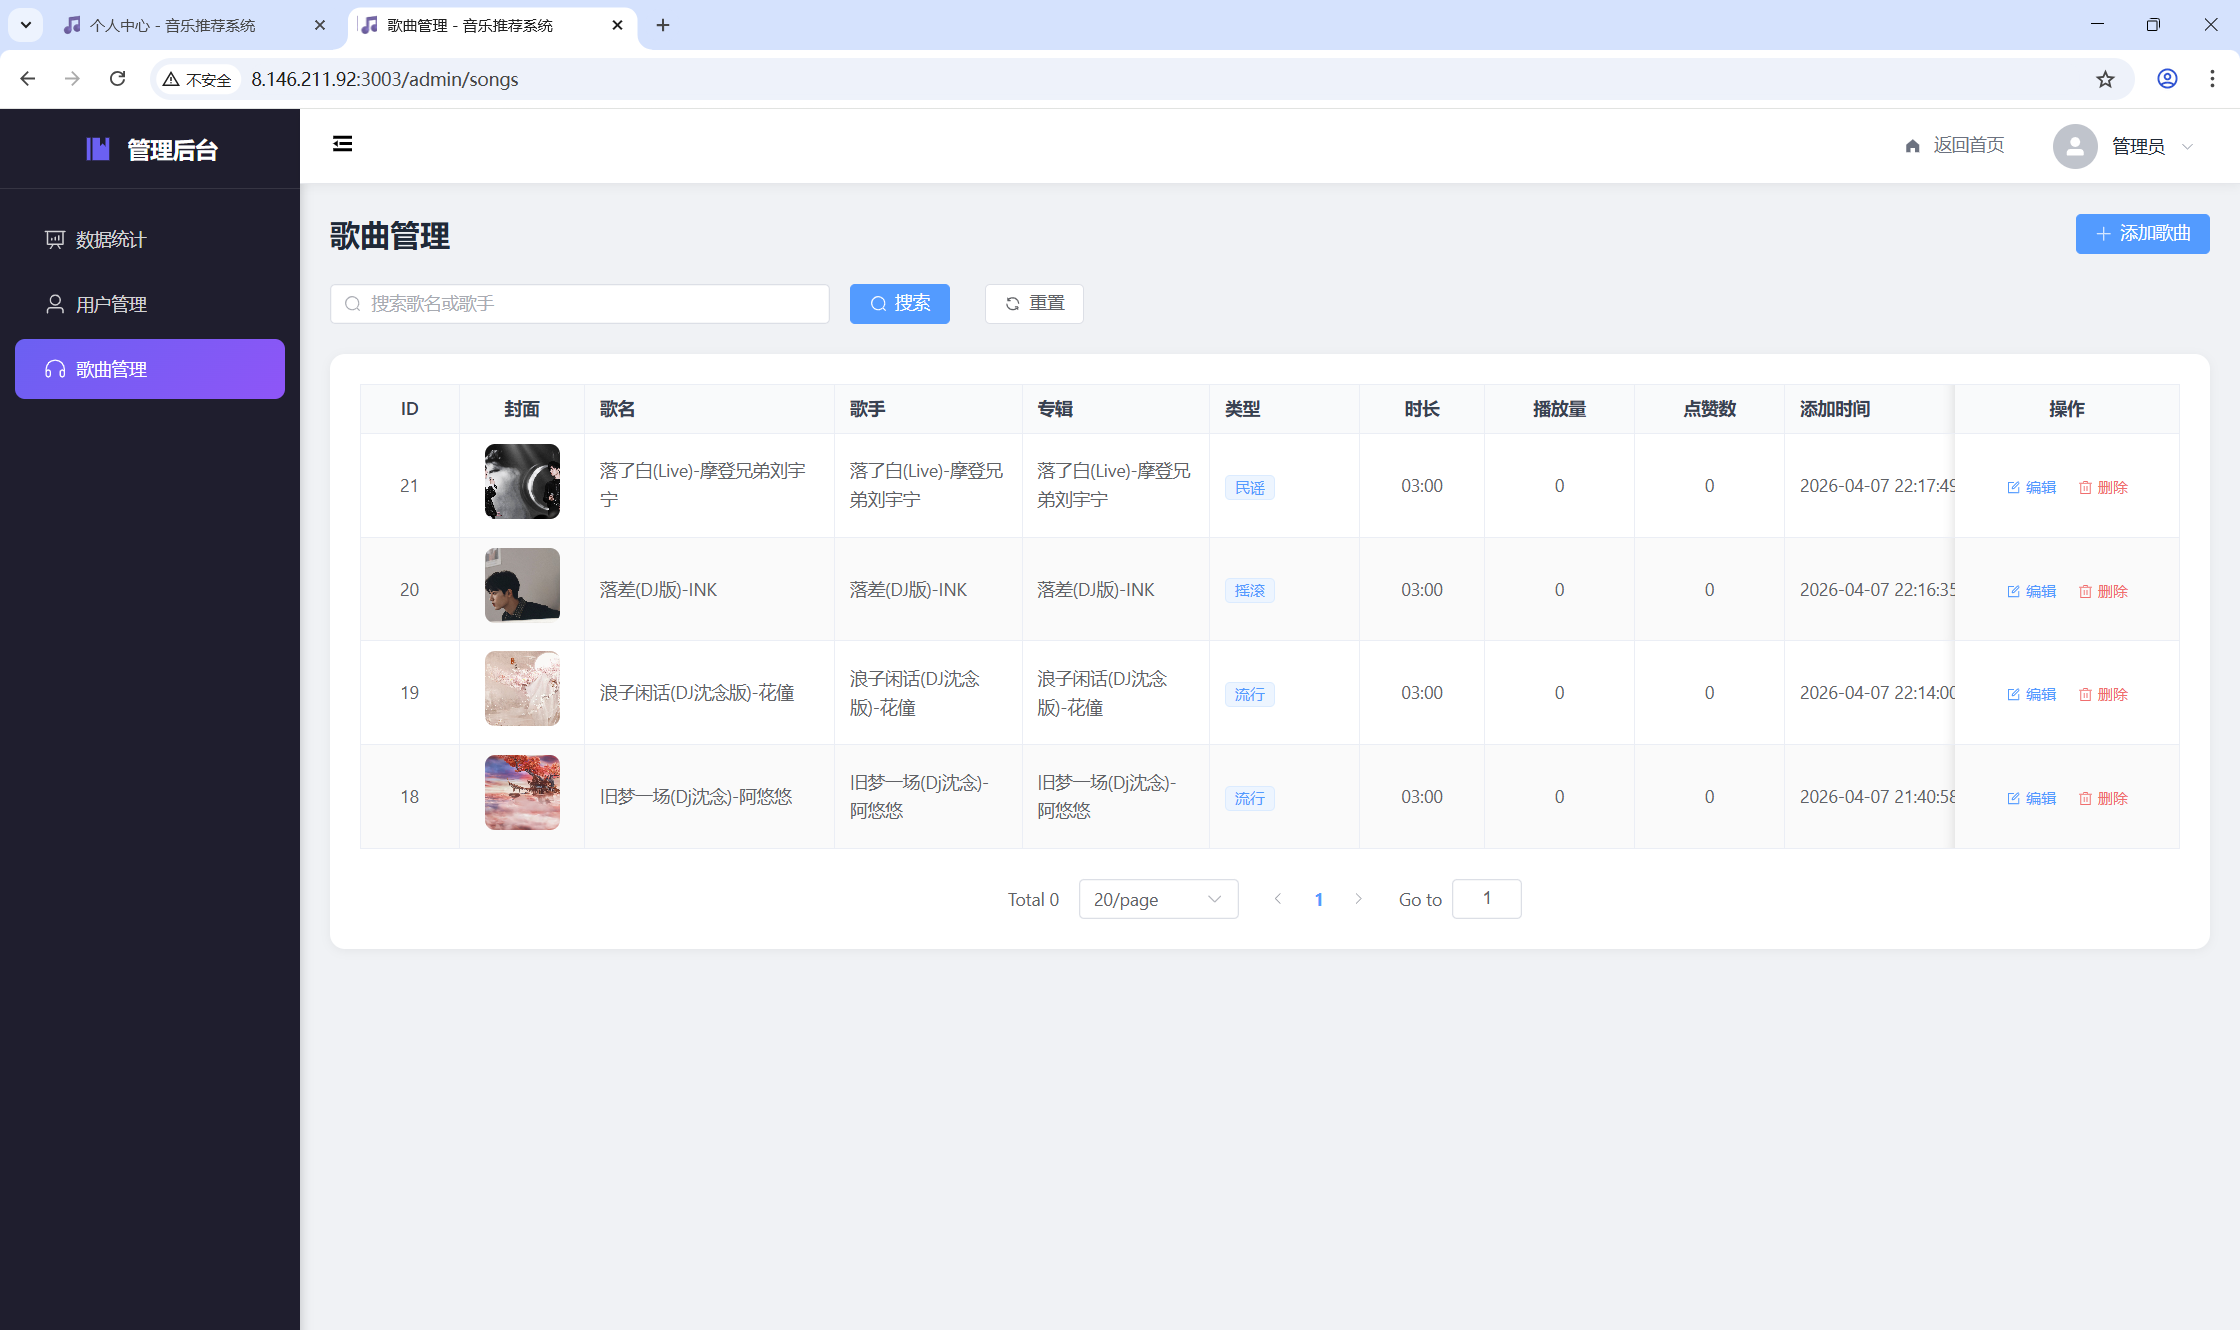Image resolution: width=2240 pixels, height=1330 pixels.
Task: Open the 20/page size dropdown
Action: (1158, 899)
